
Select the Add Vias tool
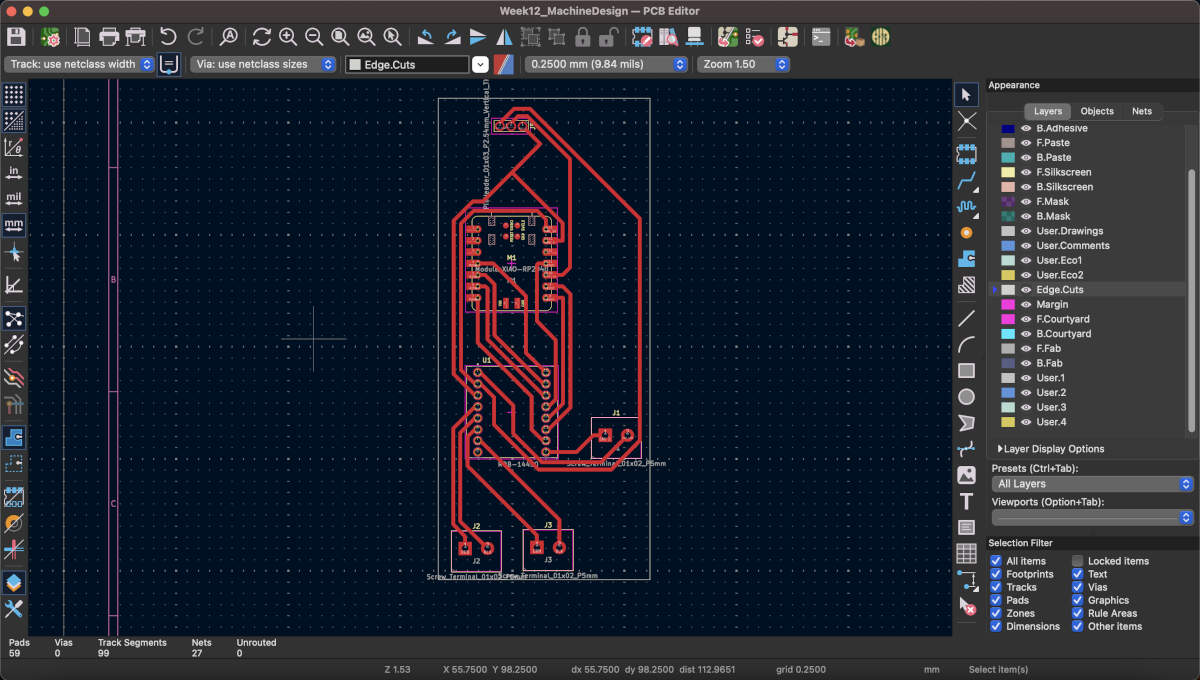pos(967,232)
